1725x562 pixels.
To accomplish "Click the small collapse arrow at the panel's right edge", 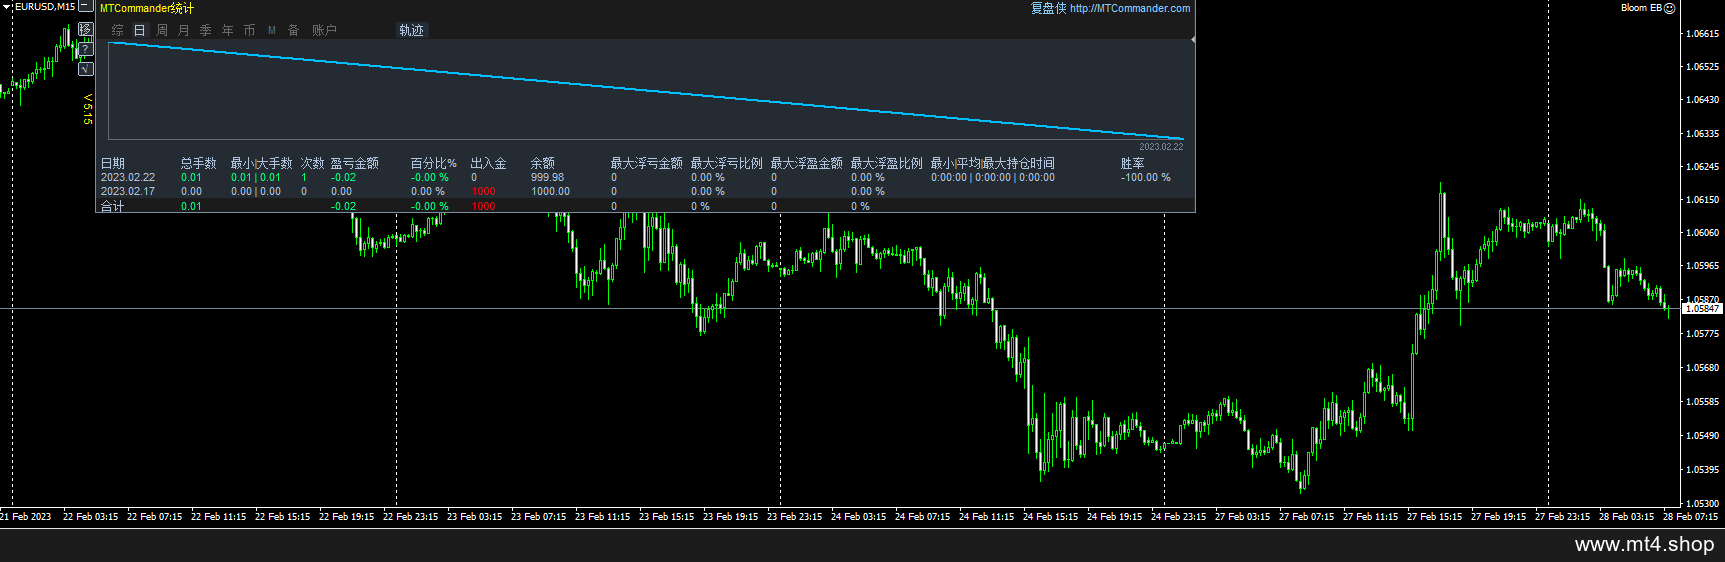I will point(1192,39).
